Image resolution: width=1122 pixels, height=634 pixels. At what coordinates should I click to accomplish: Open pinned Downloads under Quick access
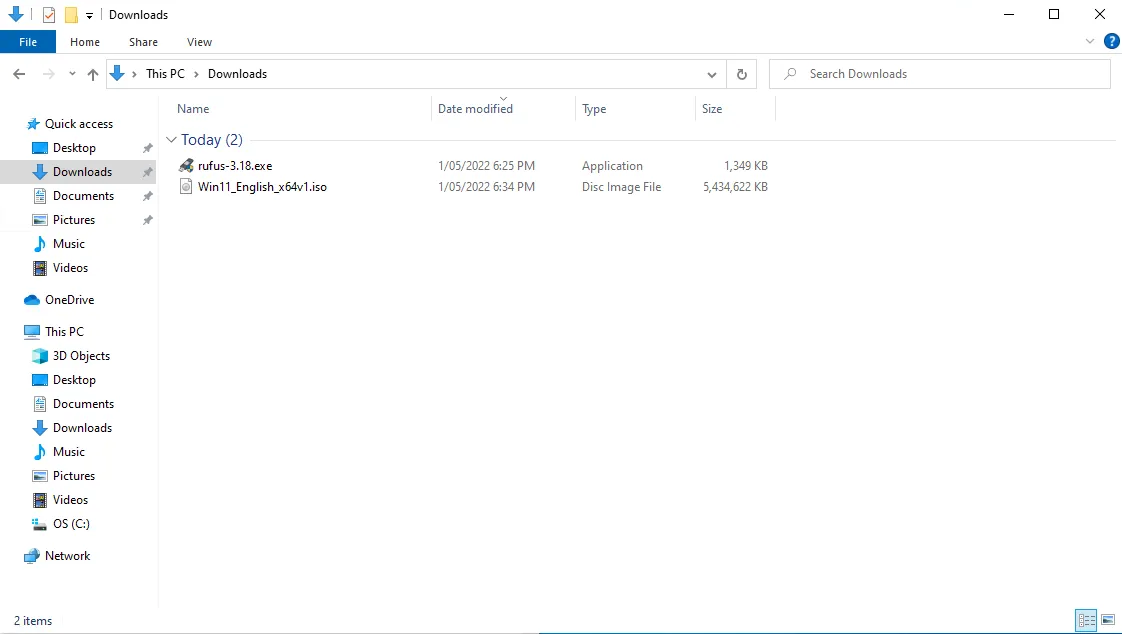tap(82, 172)
